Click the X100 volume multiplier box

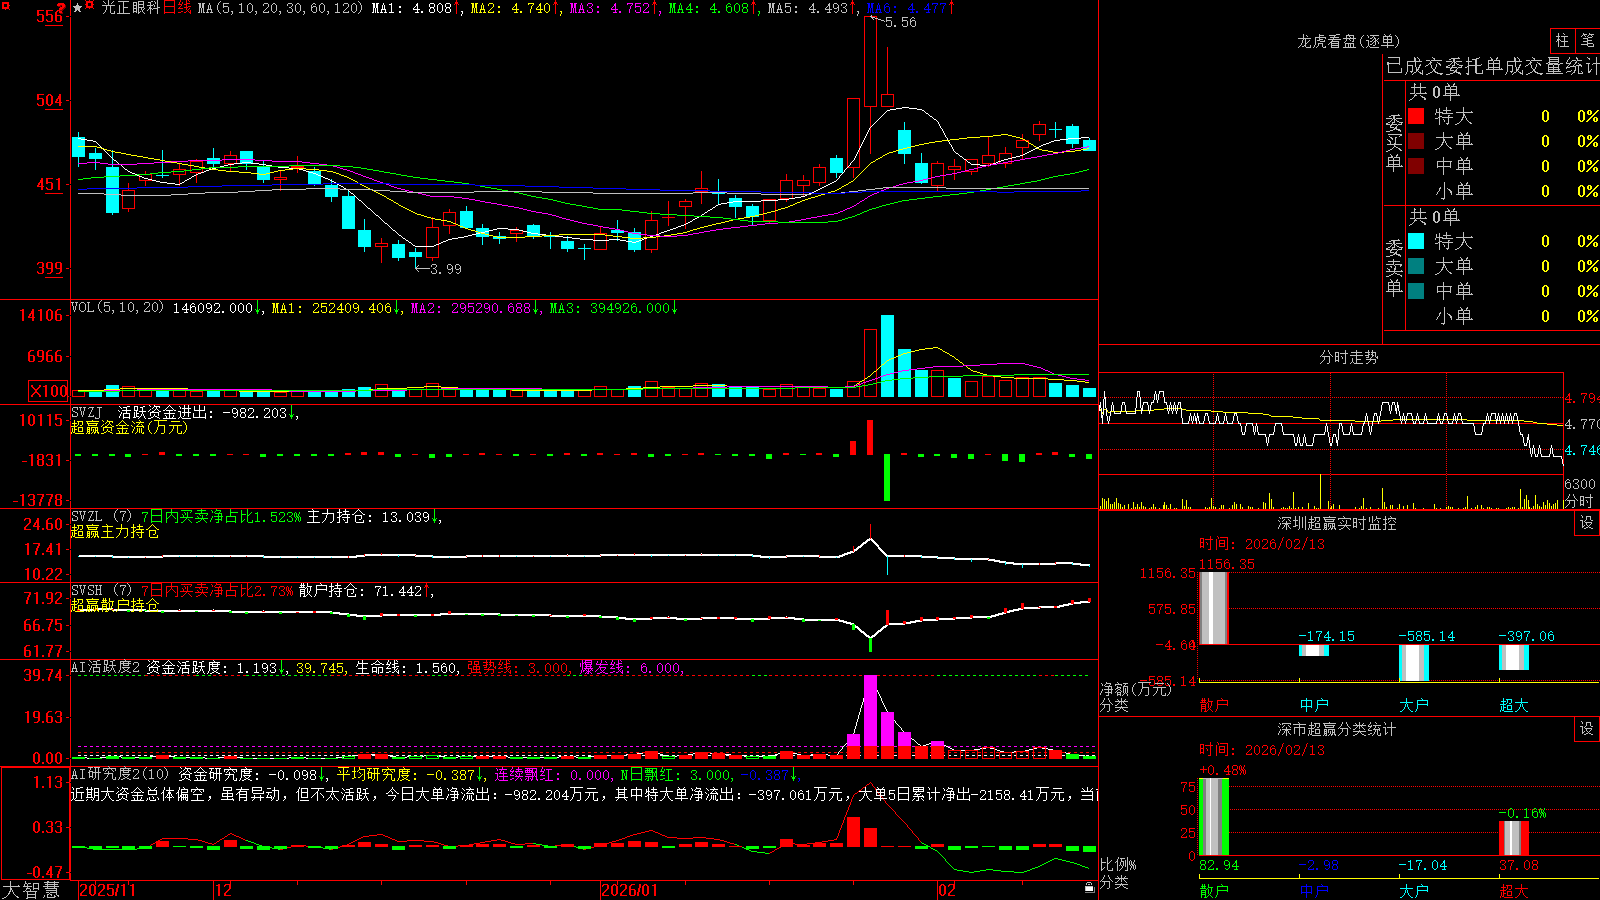49,391
